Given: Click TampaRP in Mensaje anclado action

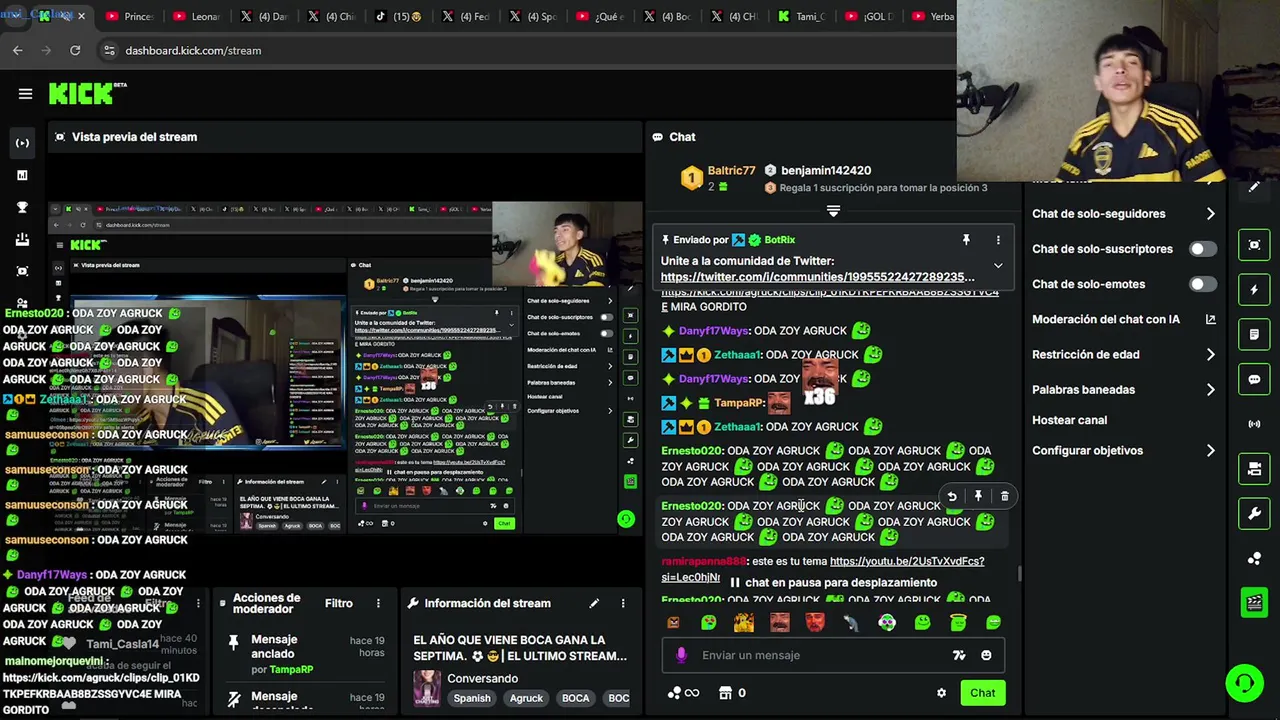Looking at the screenshot, I should click(291, 669).
